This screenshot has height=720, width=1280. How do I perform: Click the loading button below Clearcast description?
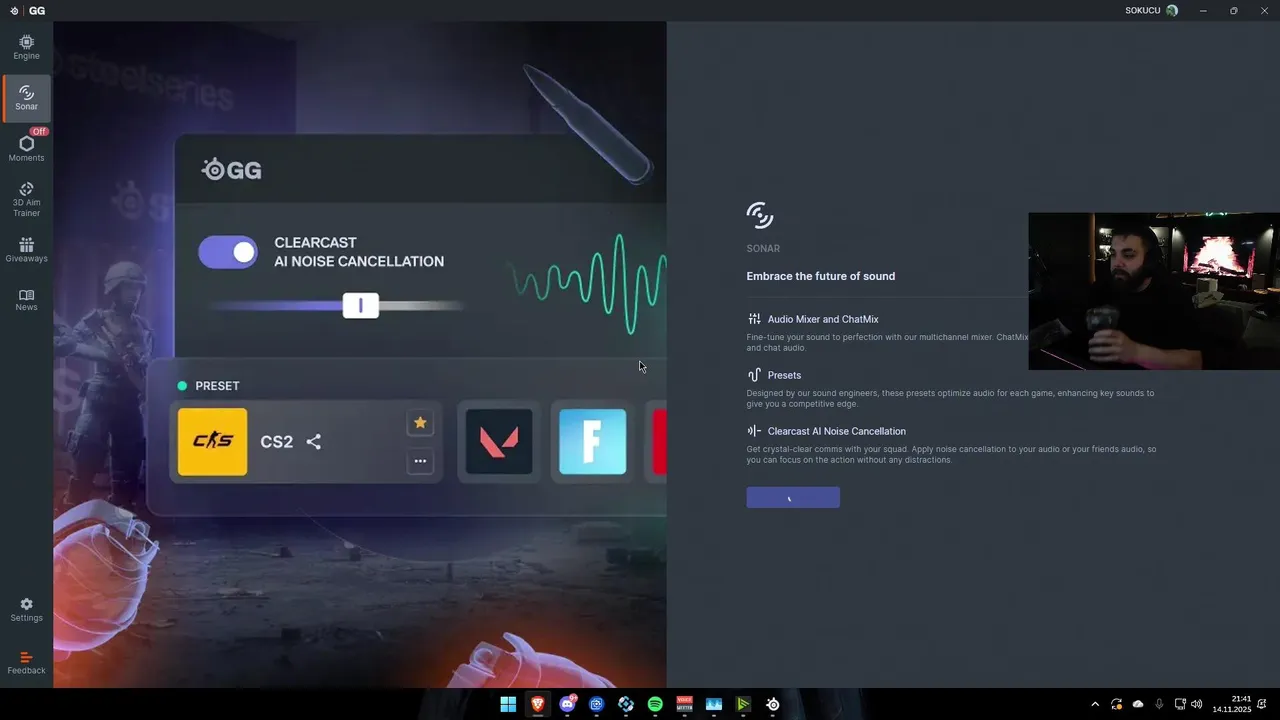tap(793, 497)
